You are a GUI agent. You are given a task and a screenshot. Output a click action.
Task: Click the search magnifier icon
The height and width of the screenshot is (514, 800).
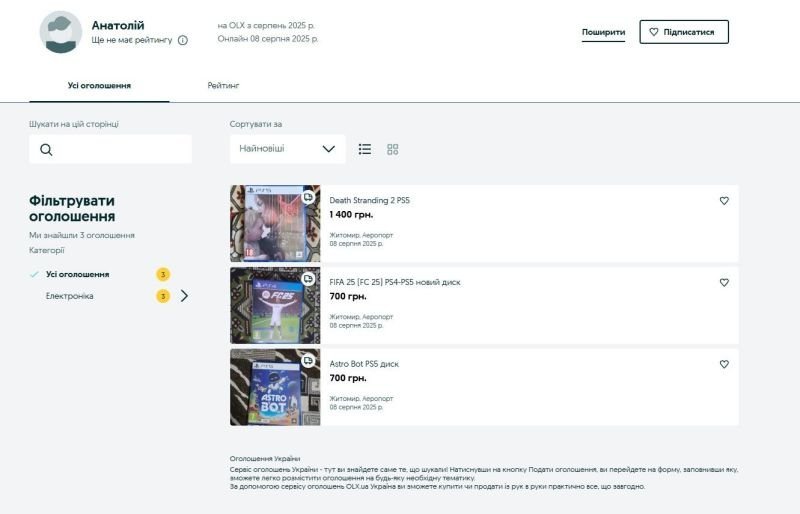pyautogui.click(x=46, y=150)
